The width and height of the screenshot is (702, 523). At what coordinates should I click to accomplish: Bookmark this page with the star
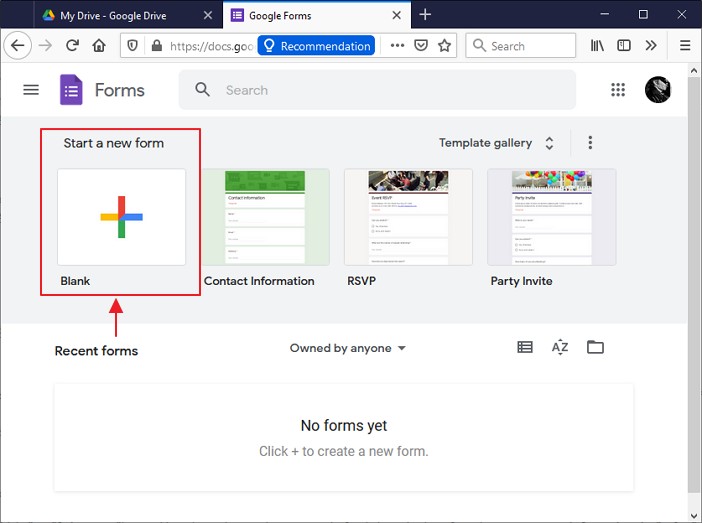point(445,45)
